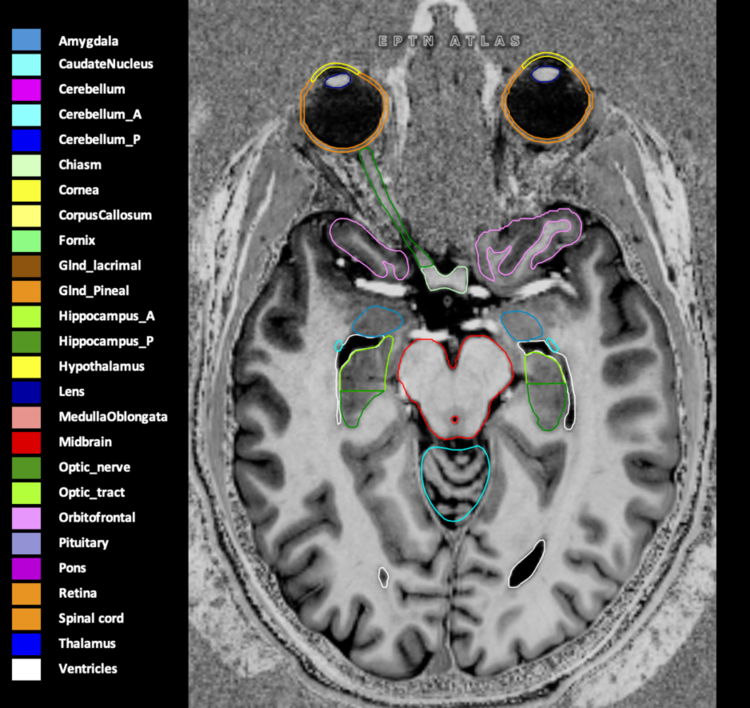Click the Cerebellum magenta swatch
The width and height of the screenshot is (750, 708).
(26, 90)
